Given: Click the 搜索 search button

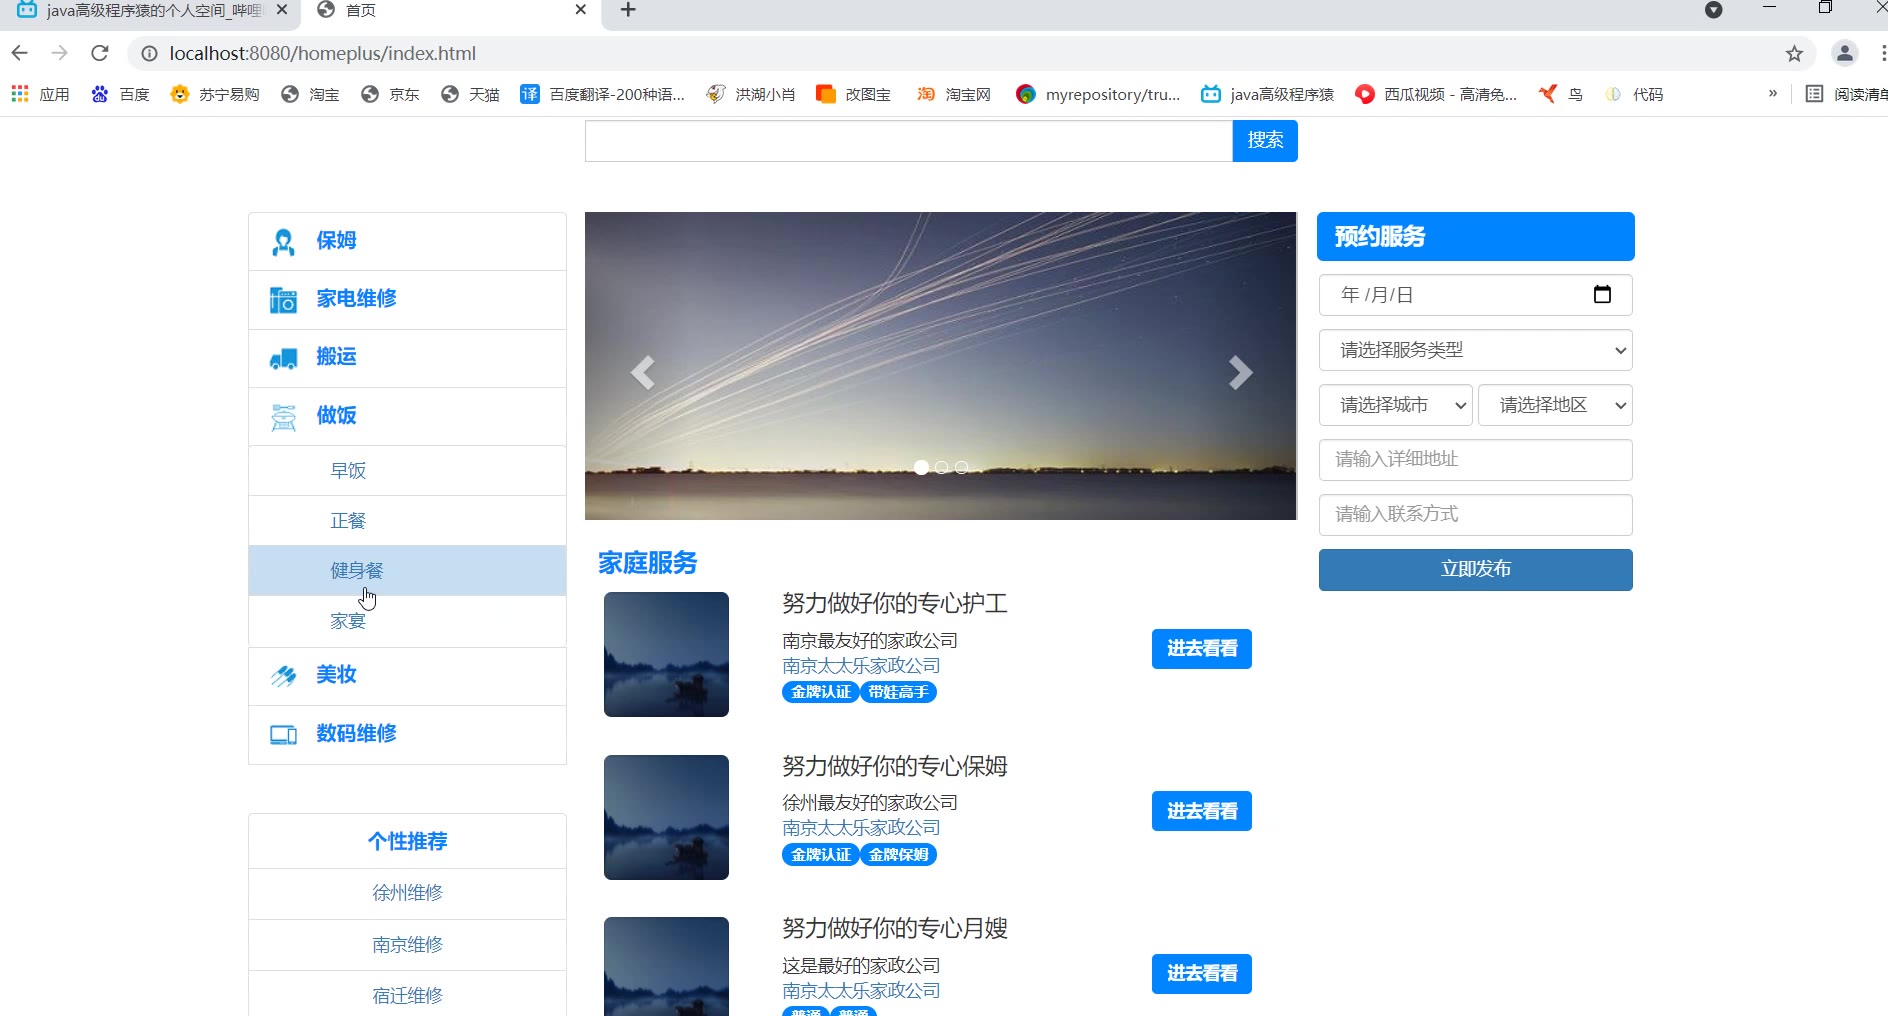Looking at the screenshot, I should 1265,141.
